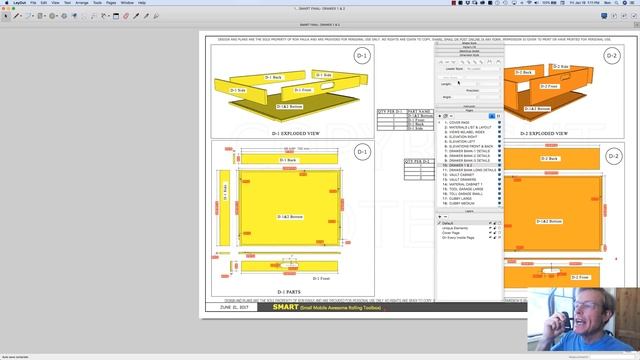Image resolution: width=640 pixels, height=360 pixels.
Task: Lock the Cover Page layer
Action: tap(495, 233)
